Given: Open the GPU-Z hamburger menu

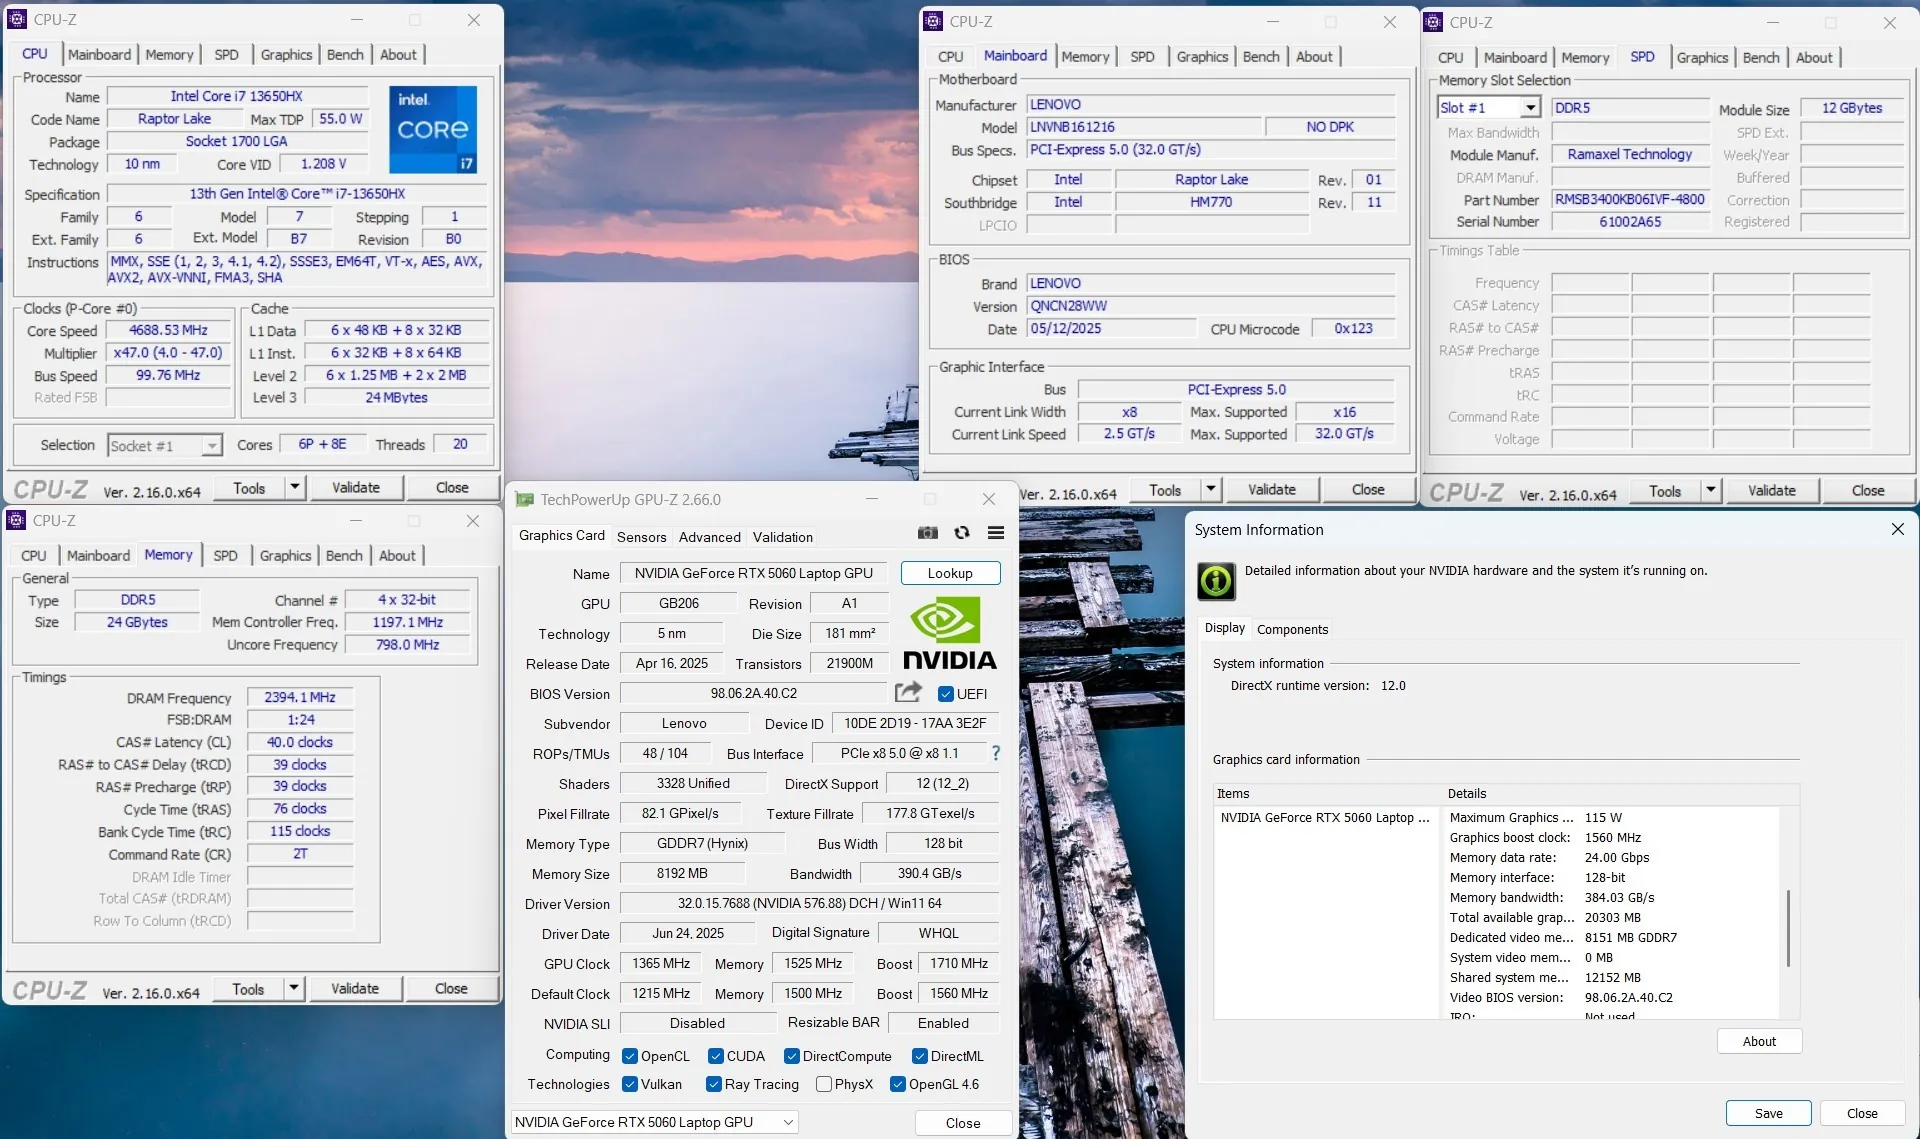Looking at the screenshot, I should [x=996, y=533].
